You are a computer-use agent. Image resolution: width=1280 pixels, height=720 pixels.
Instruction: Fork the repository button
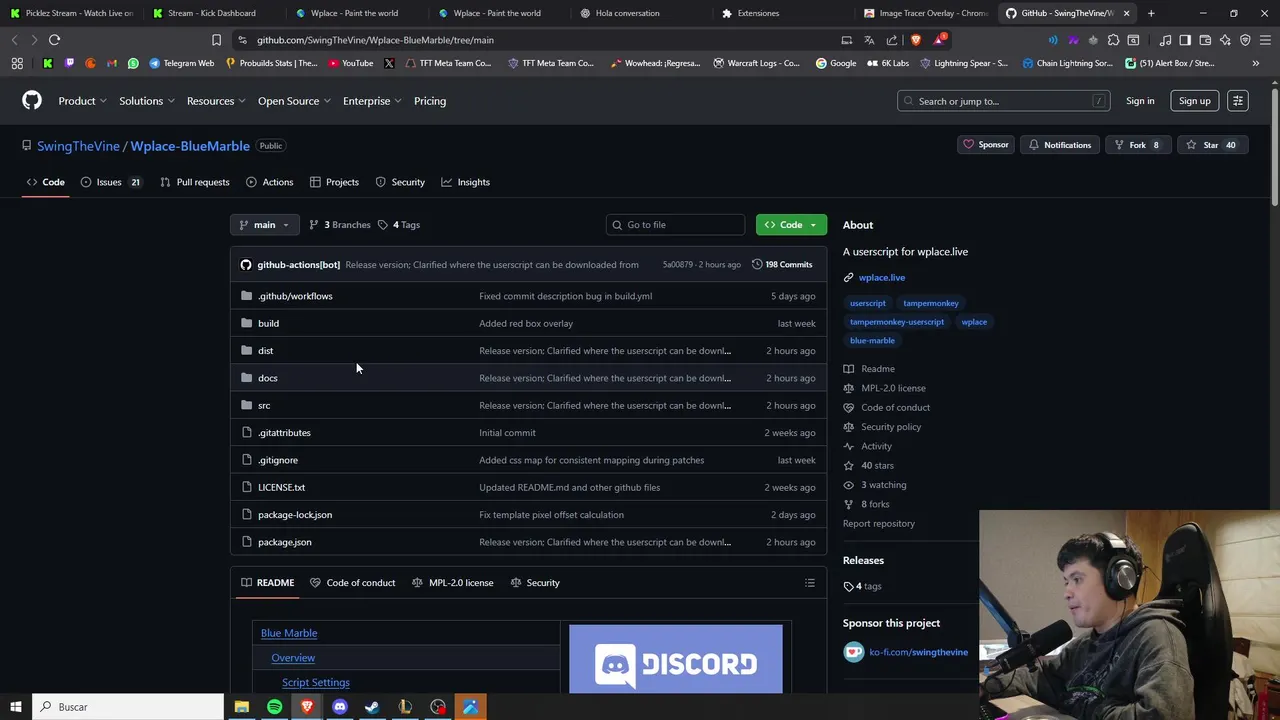pyautogui.click(x=1137, y=145)
